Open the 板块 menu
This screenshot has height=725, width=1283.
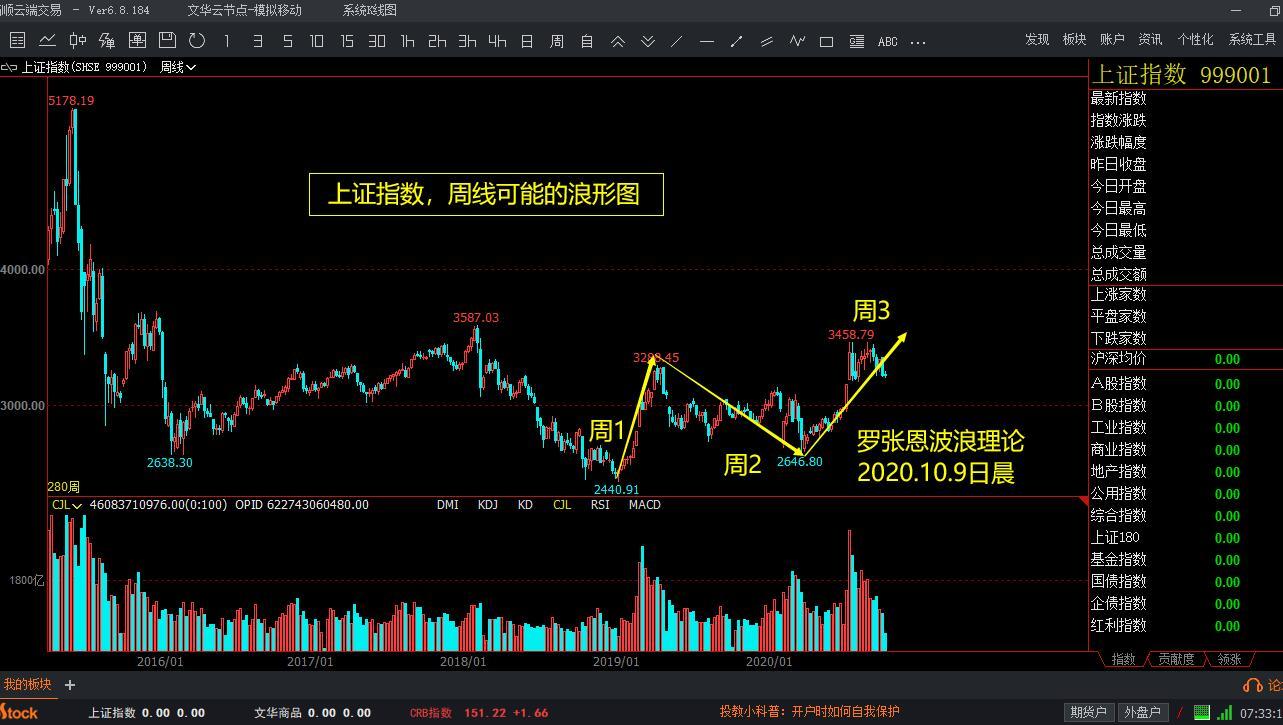point(1074,40)
